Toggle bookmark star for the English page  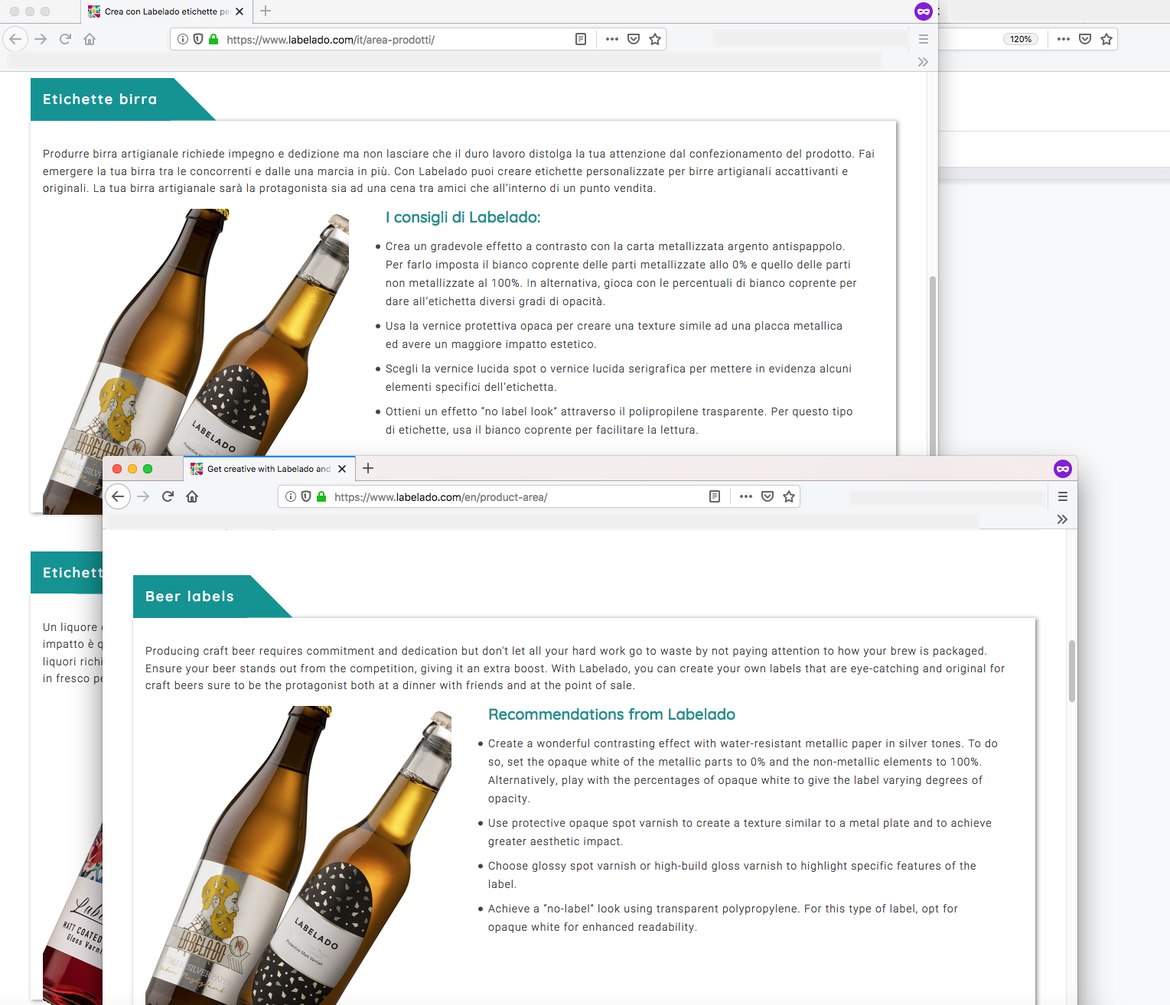(789, 497)
